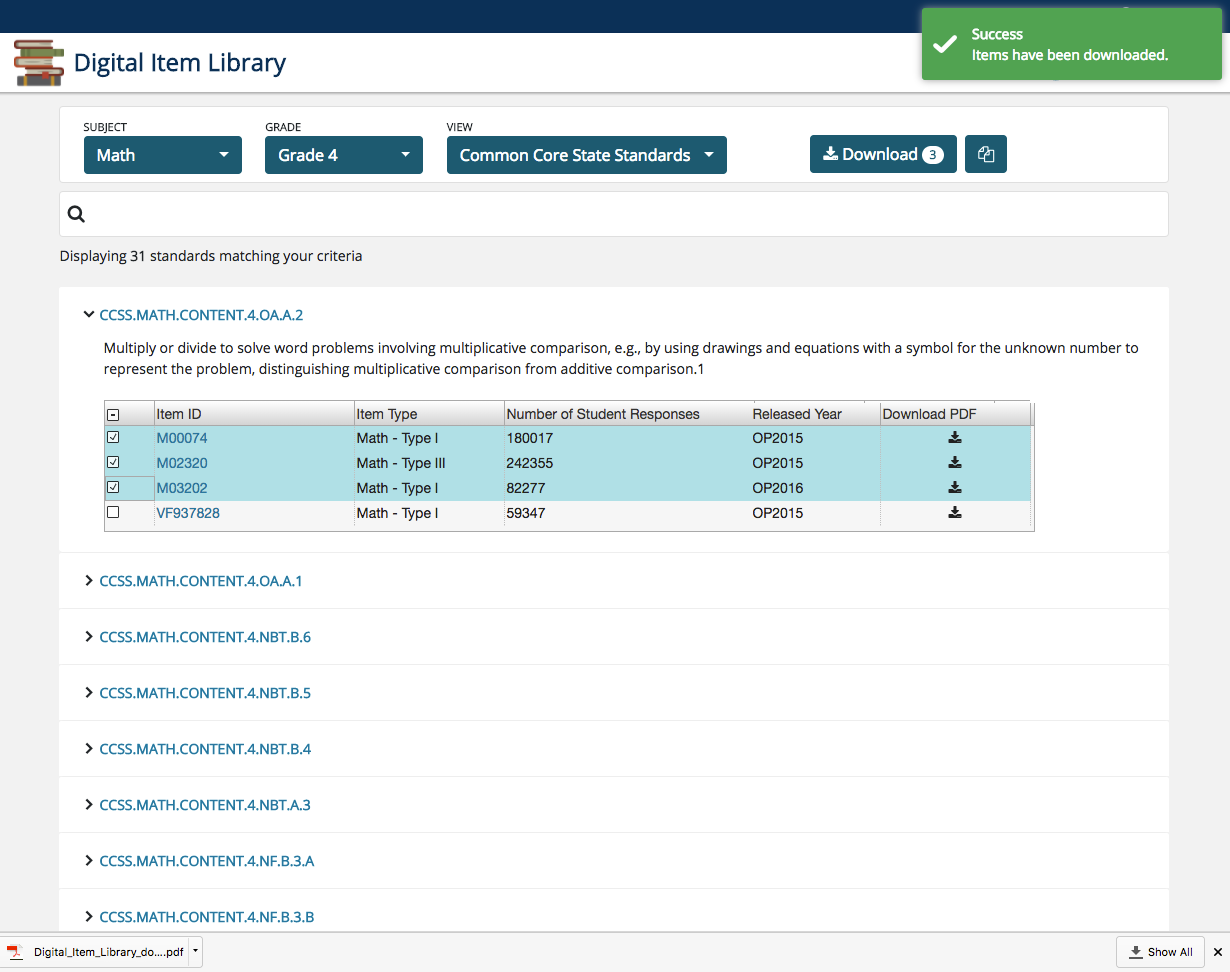The height and width of the screenshot is (972, 1230).
Task: Click into the standards search field
Action: click(614, 213)
